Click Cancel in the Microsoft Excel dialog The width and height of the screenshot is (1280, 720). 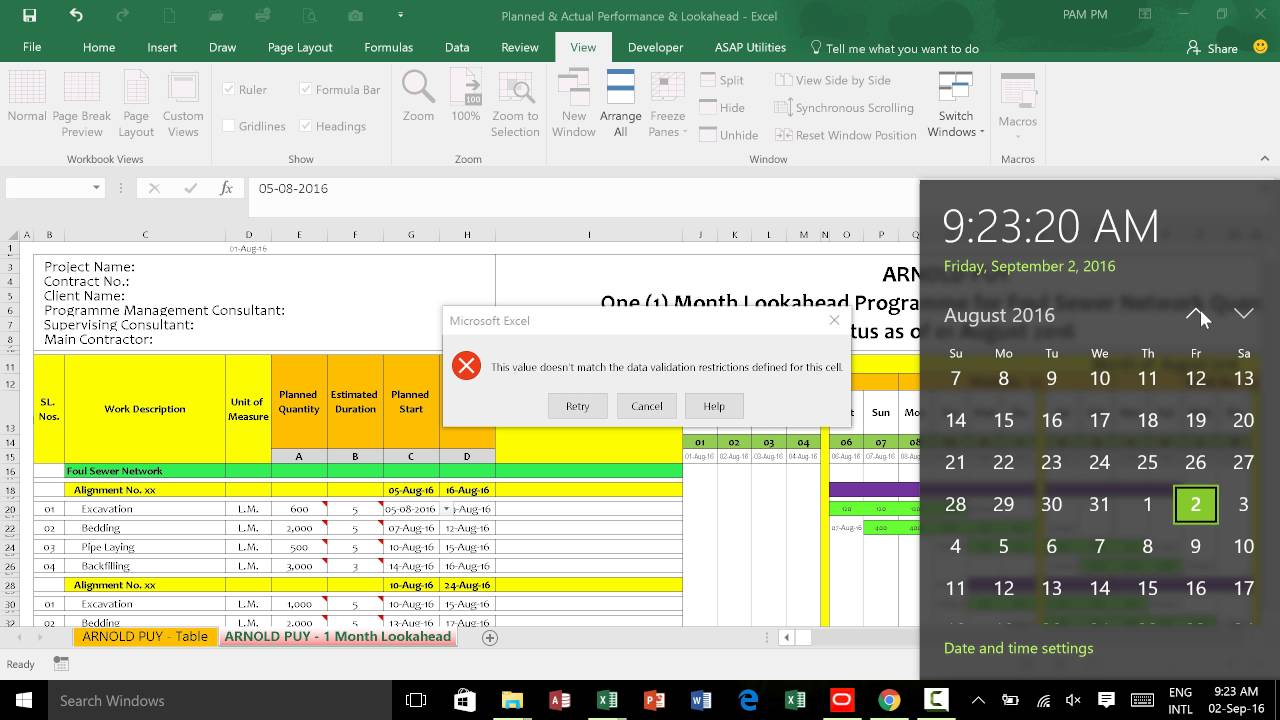pyautogui.click(x=646, y=406)
